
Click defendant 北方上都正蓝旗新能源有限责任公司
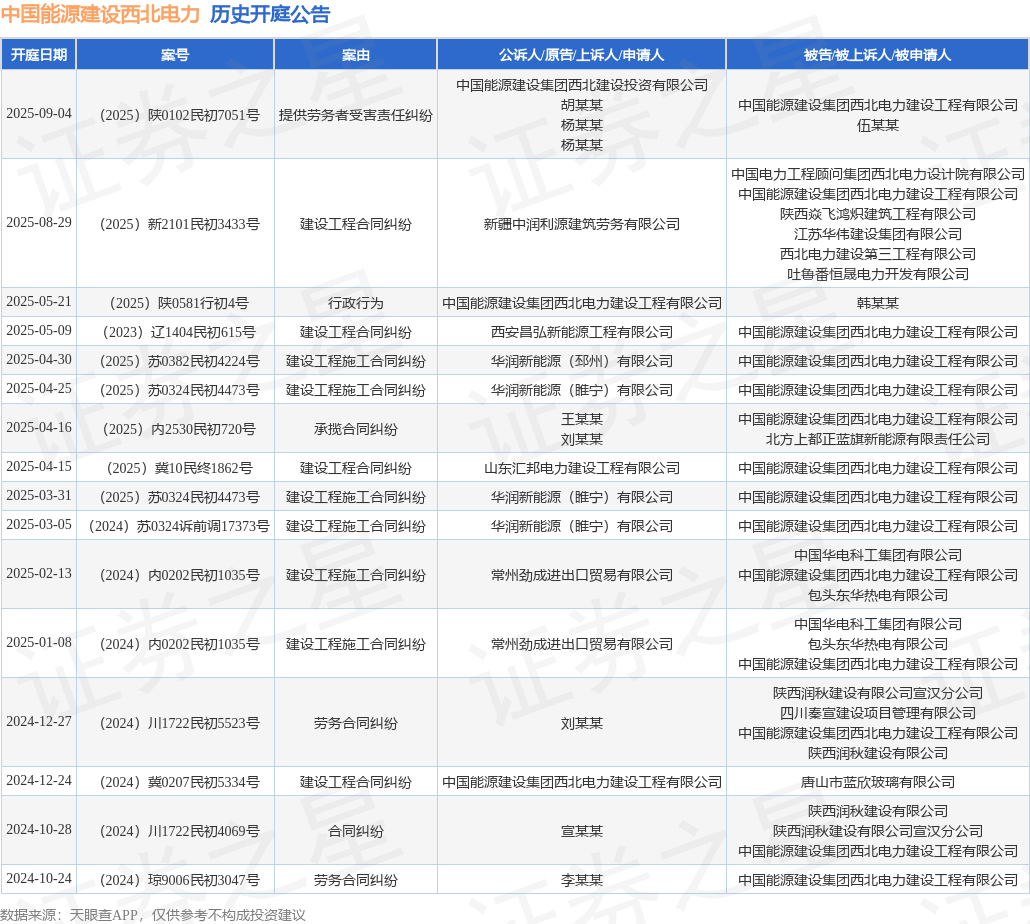pos(878,439)
